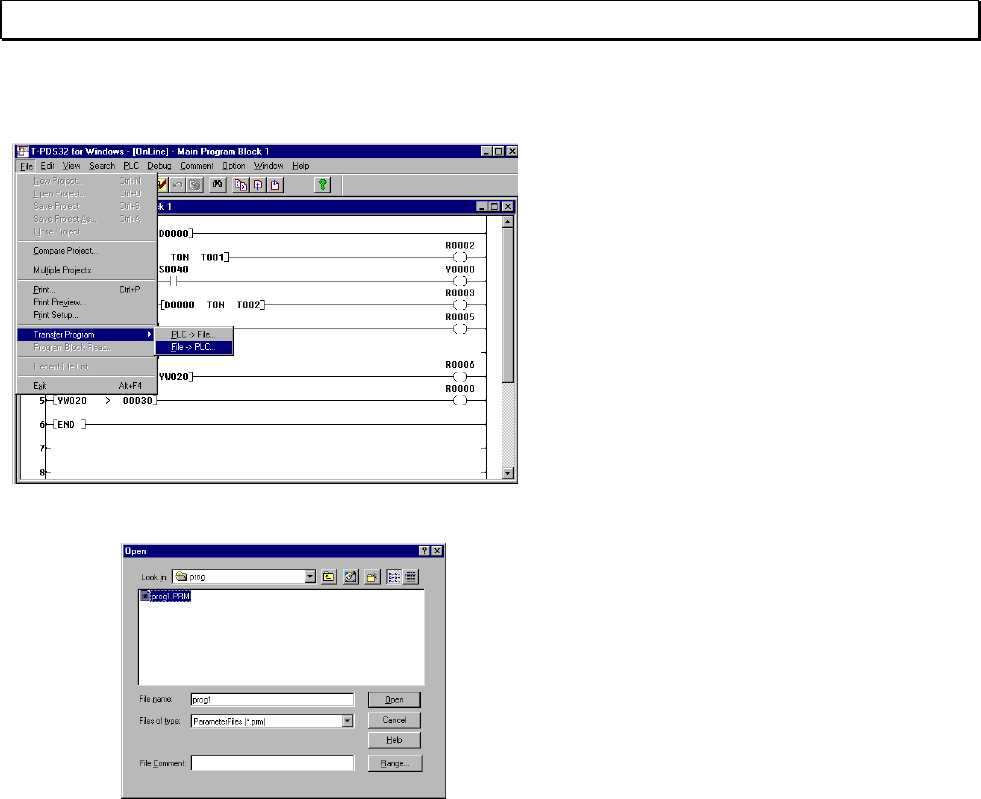The height and width of the screenshot is (799, 981).
Task: Select Print... in File menu
Action: coord(86,290)
